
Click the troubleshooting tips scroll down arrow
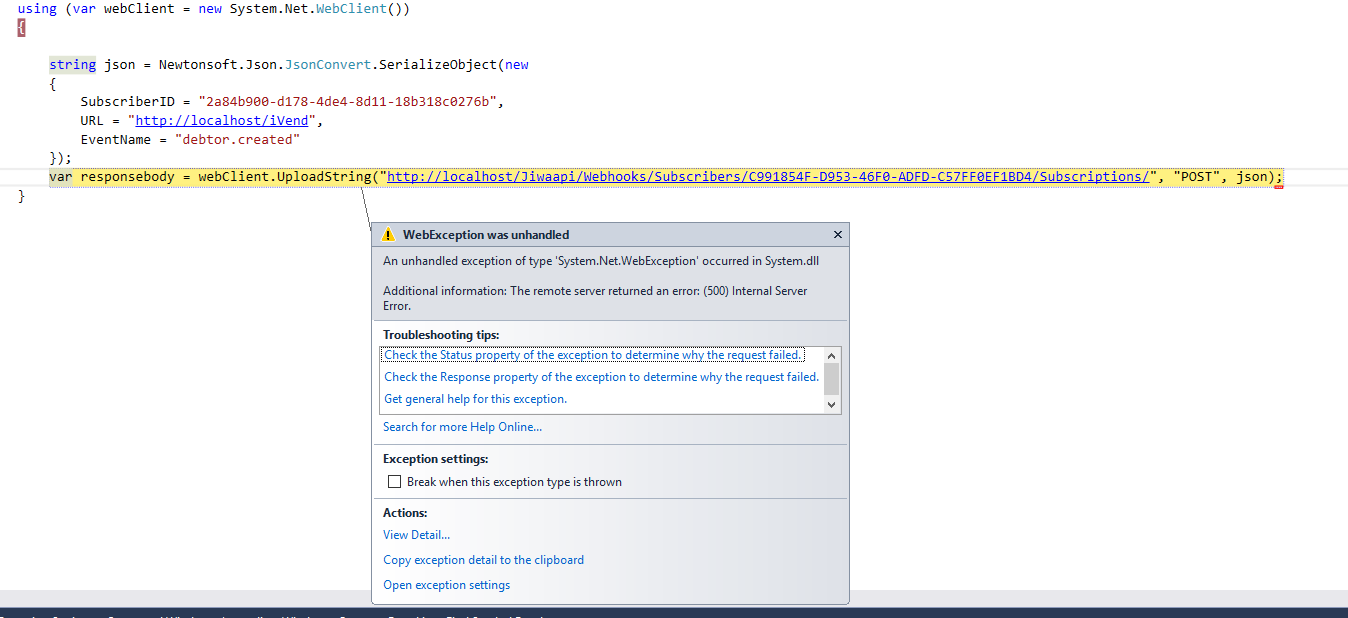831,405
